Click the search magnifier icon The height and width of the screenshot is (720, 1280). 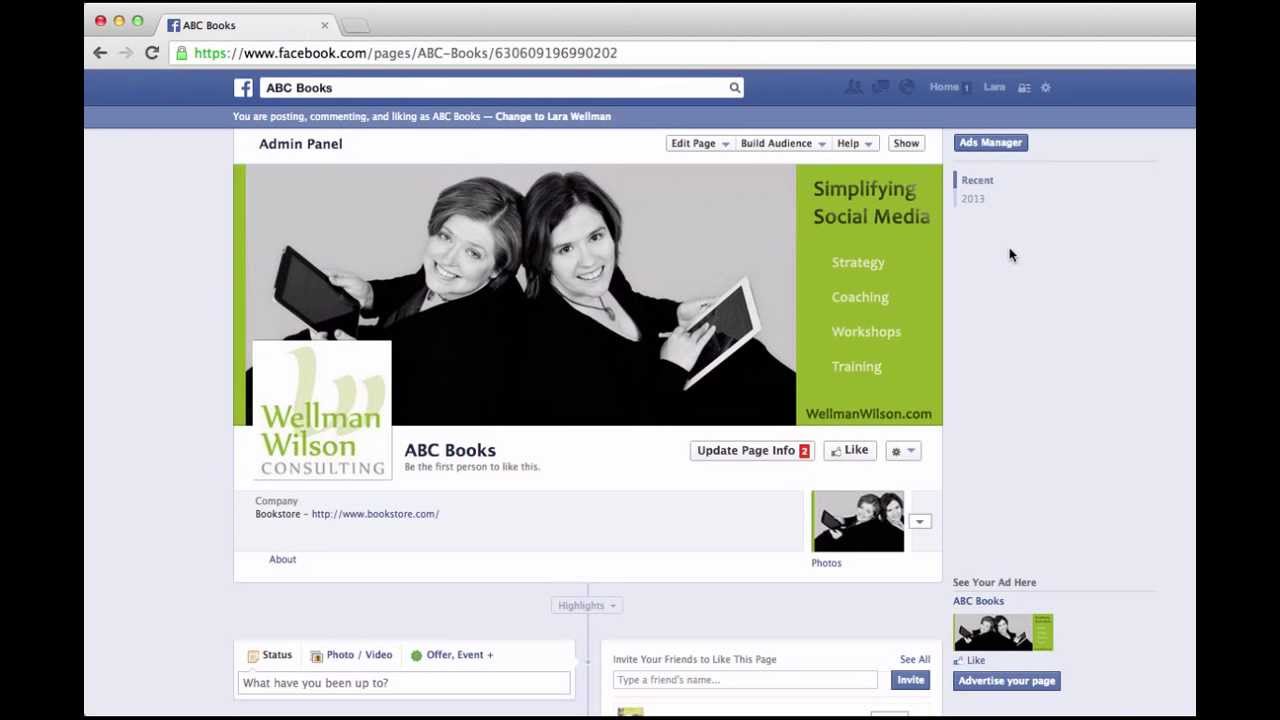[x=735, y=88]
